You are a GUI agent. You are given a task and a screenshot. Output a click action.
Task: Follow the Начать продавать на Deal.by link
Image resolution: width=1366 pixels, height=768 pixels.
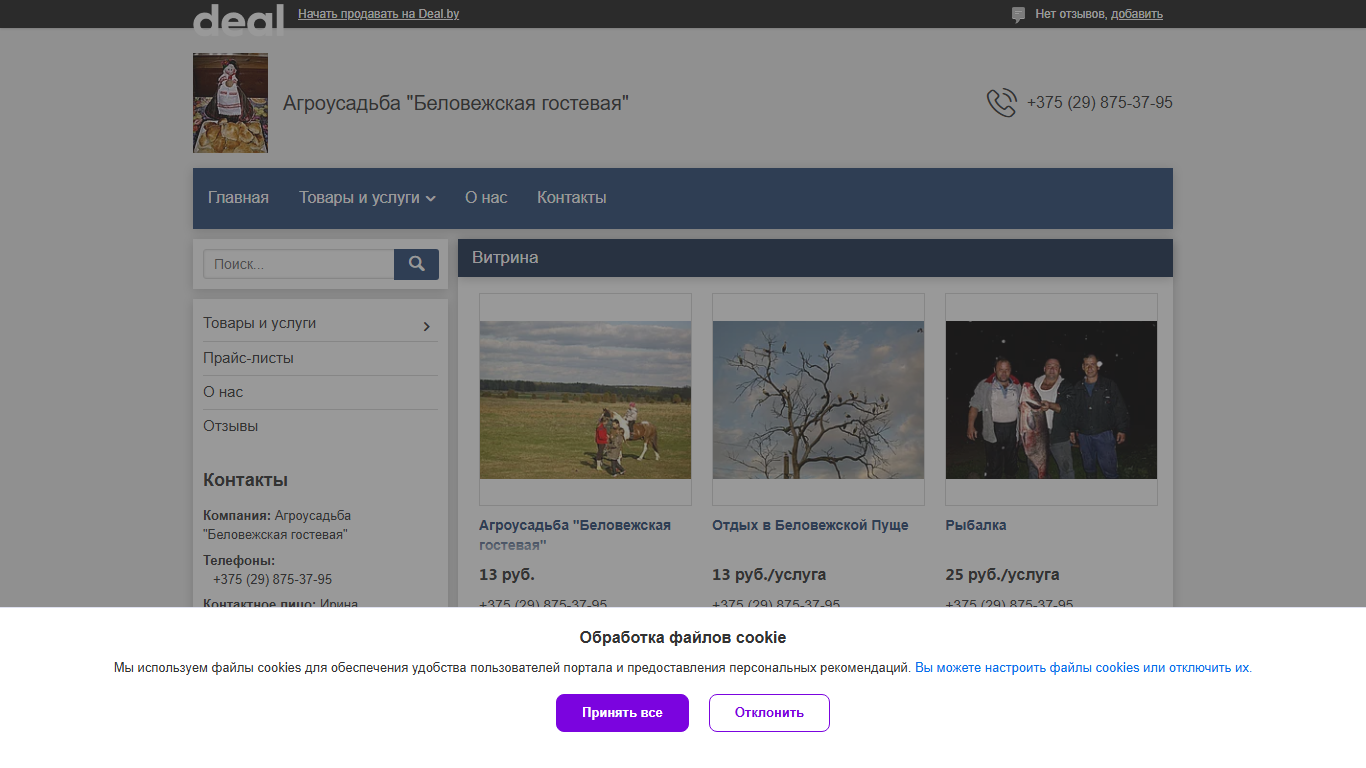(379, 14)
